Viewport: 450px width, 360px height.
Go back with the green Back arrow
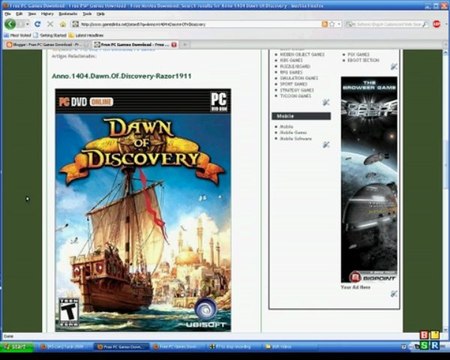10,24
